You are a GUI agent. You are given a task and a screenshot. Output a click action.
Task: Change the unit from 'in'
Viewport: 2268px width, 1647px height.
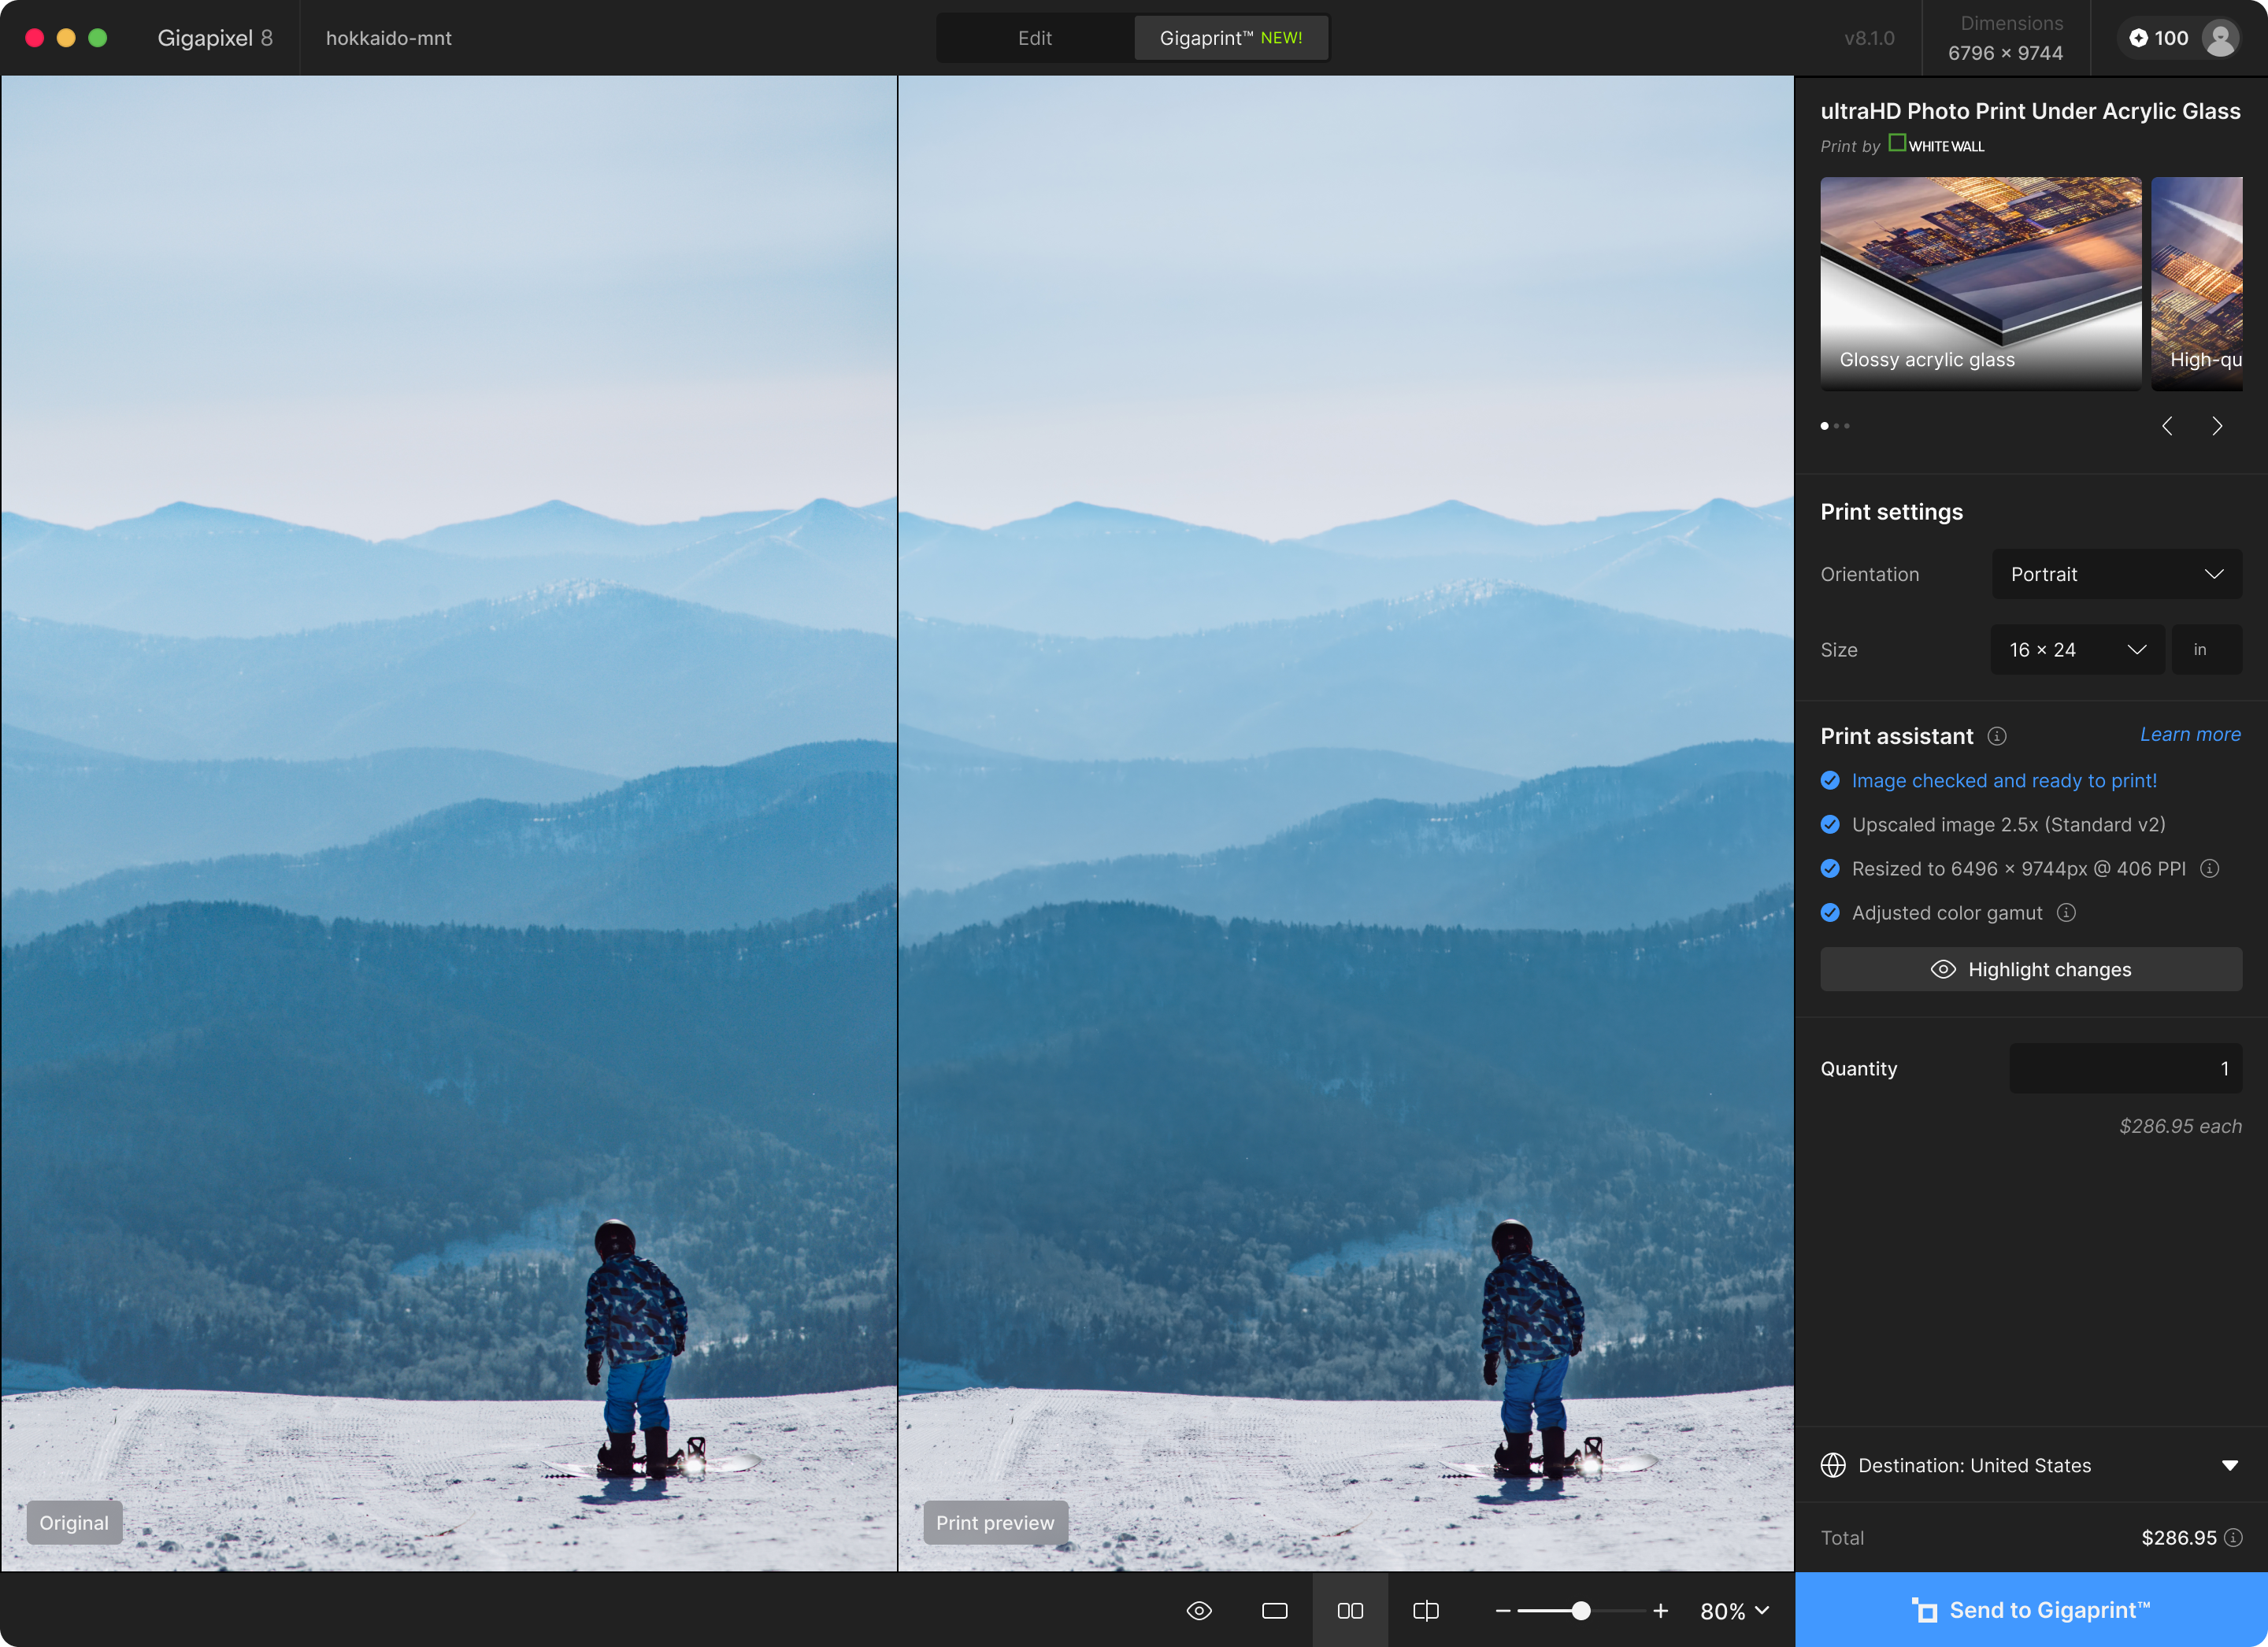point(2206,650)
